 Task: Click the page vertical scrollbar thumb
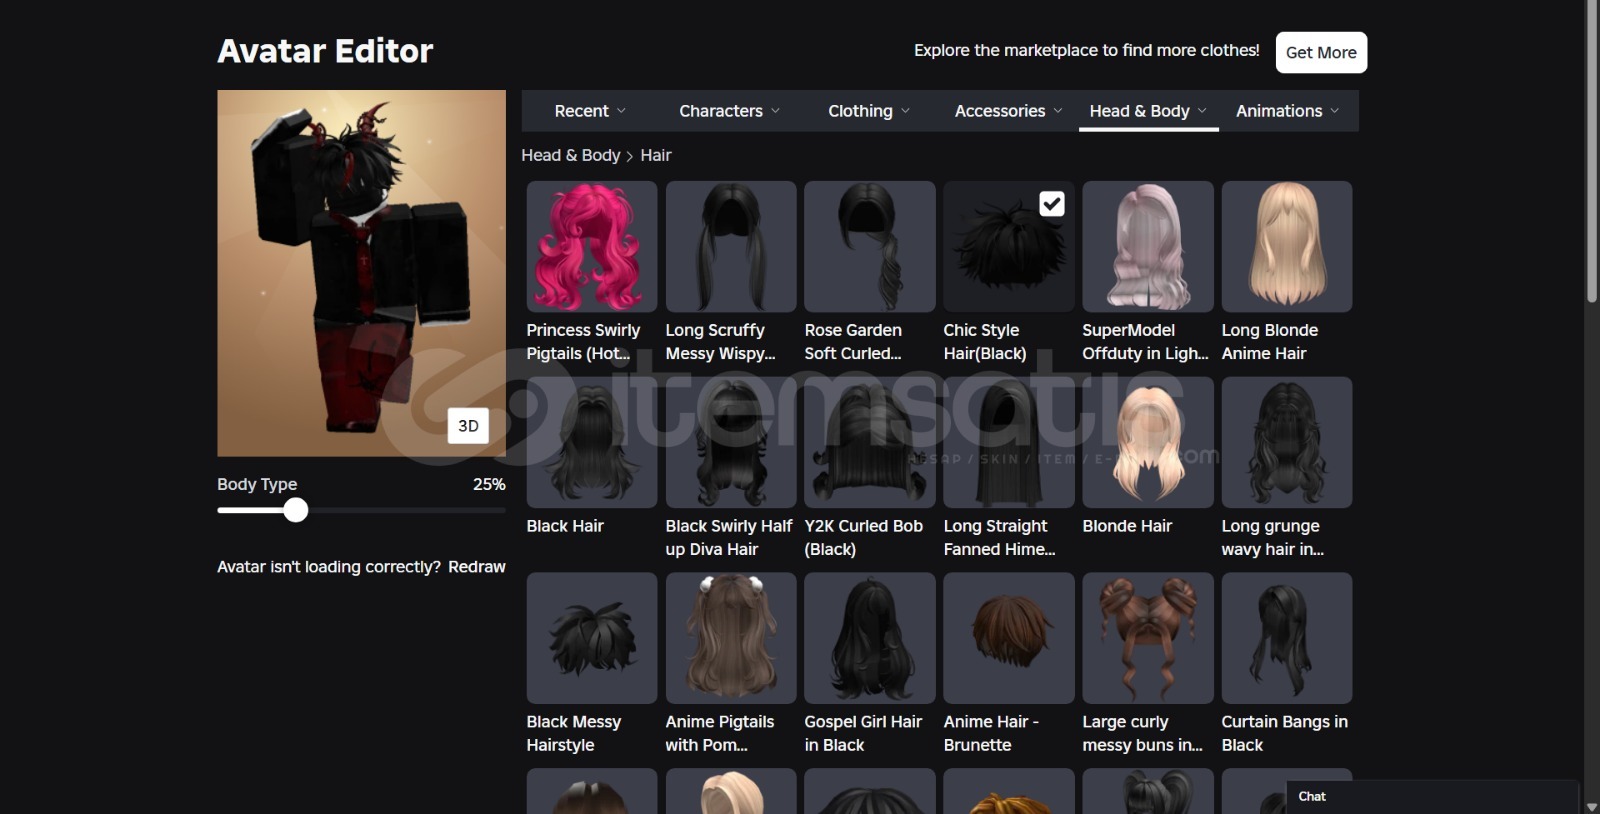tap(1591, 150)
